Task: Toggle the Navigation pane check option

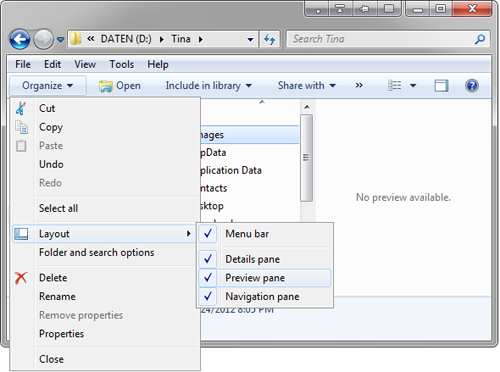Action: coord(265,296)
